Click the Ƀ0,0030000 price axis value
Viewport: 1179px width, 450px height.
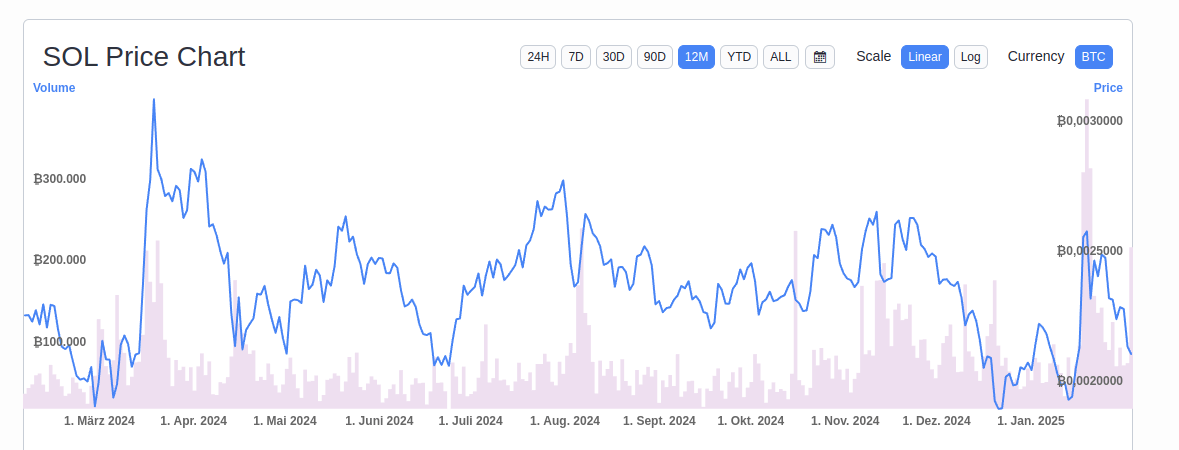click(1090, 120)
